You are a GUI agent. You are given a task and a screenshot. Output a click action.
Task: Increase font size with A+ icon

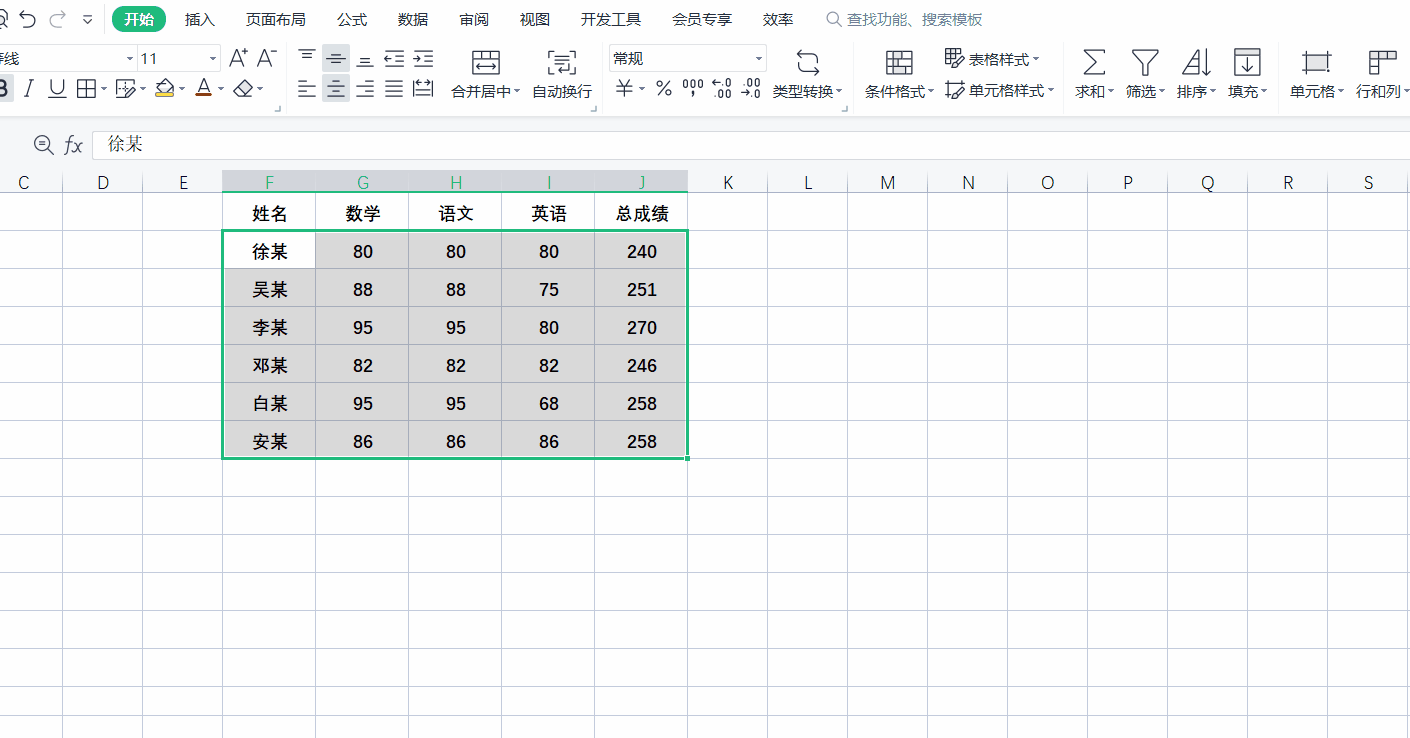click(x=238, y=58)
